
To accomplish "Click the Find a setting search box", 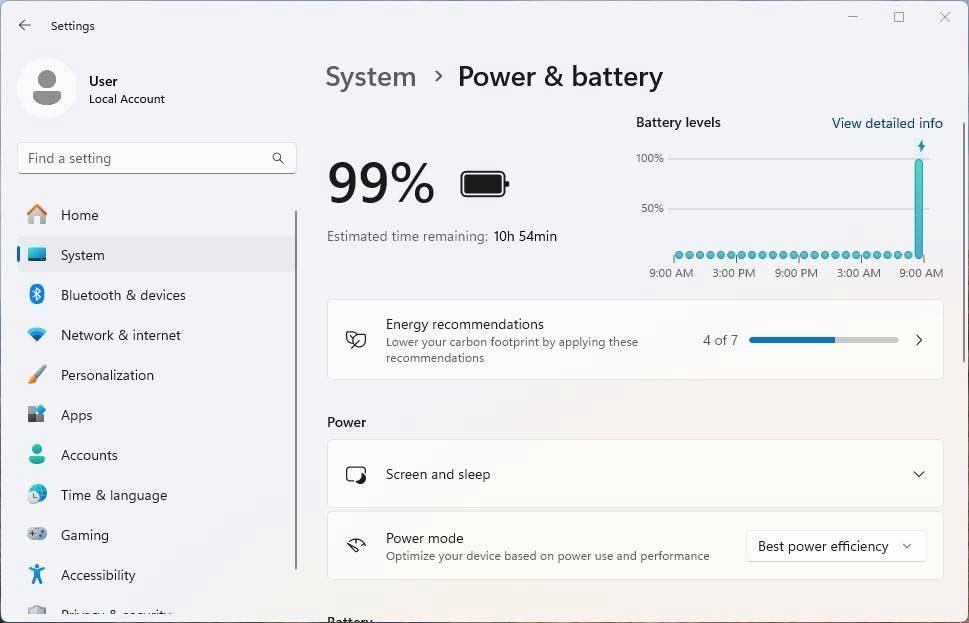I will click(145, 158).
